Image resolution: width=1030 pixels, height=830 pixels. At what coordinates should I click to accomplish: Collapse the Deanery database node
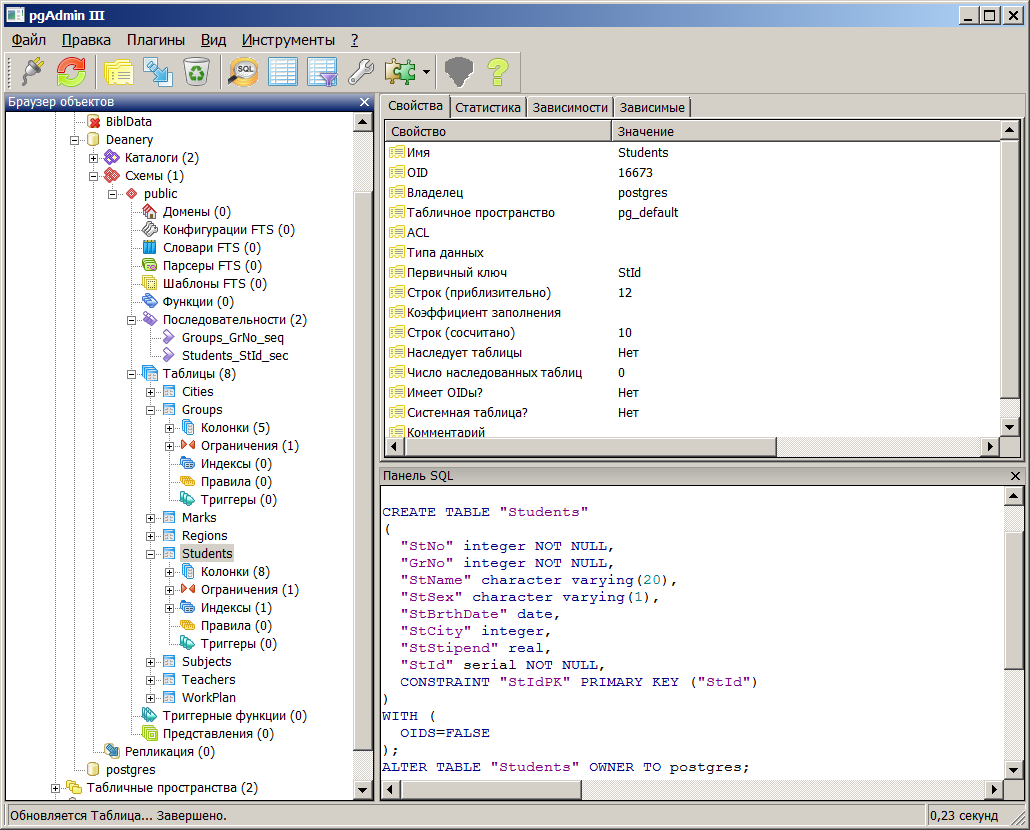pos(74,140)
